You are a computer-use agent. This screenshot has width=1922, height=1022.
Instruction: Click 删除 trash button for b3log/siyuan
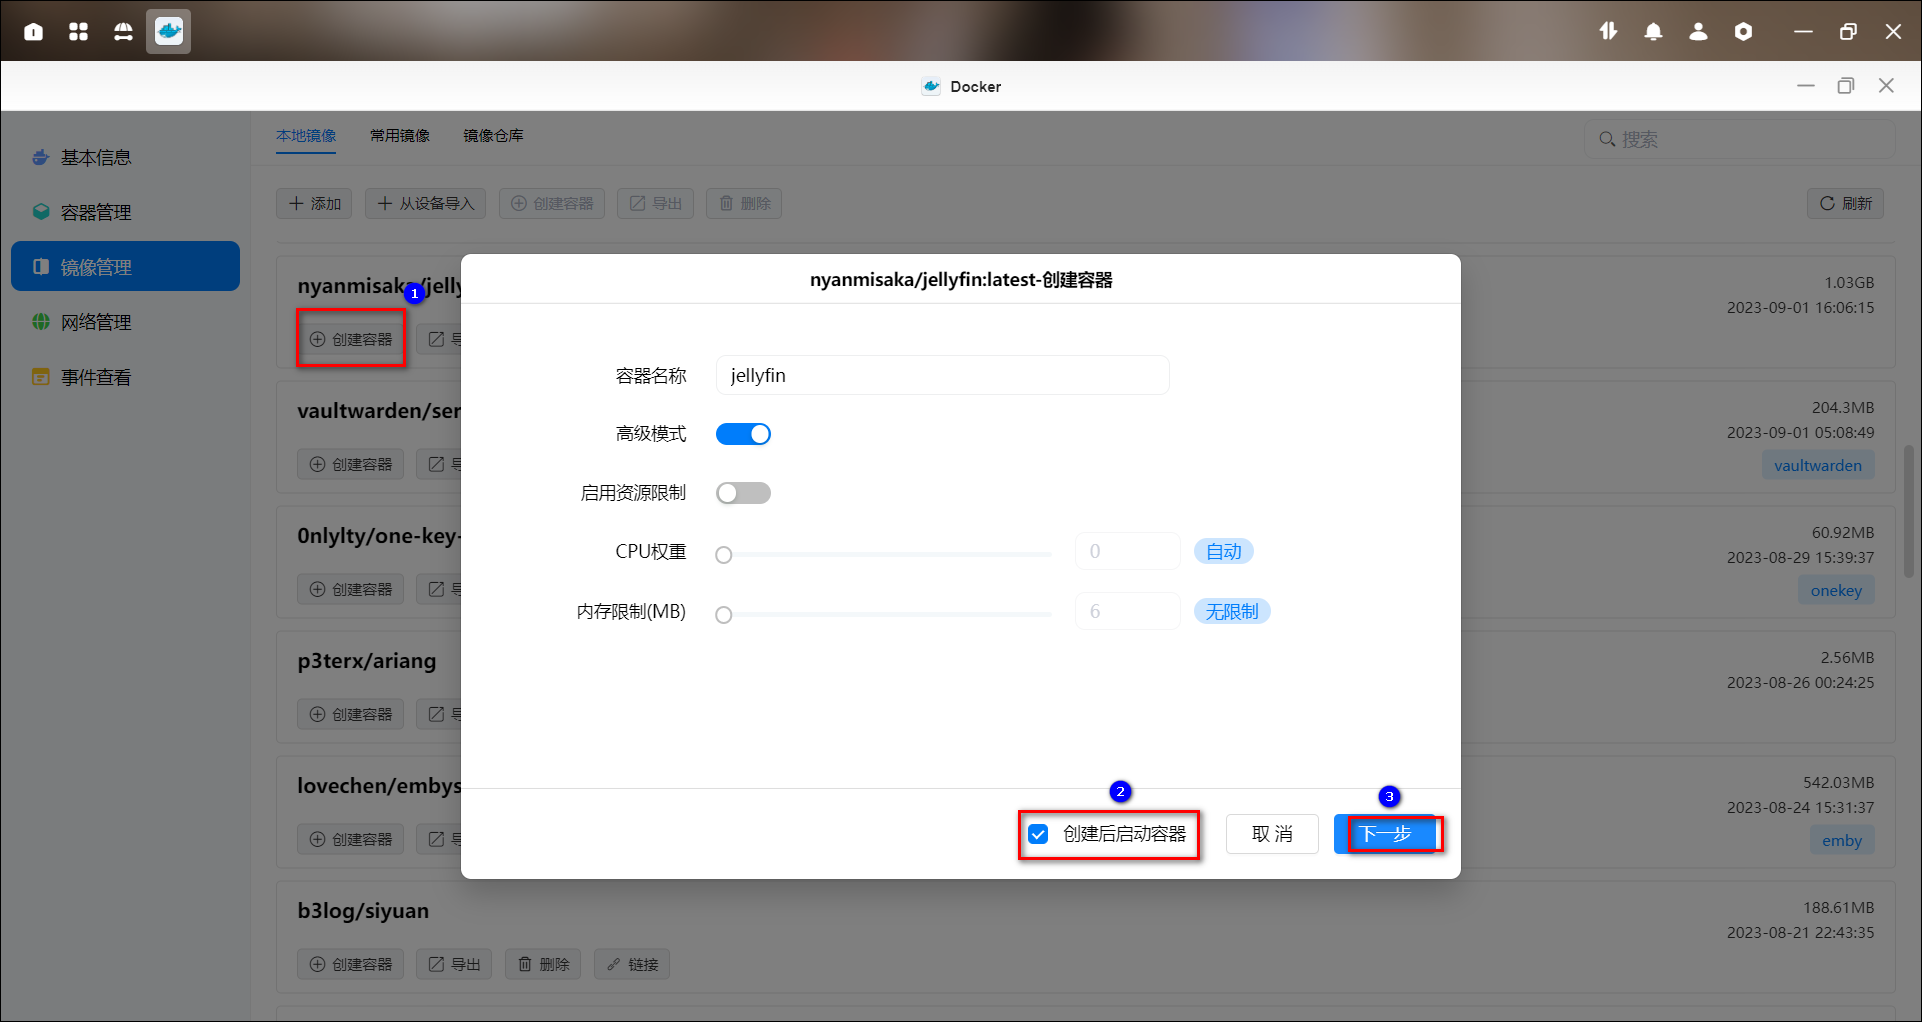(543, 964)
